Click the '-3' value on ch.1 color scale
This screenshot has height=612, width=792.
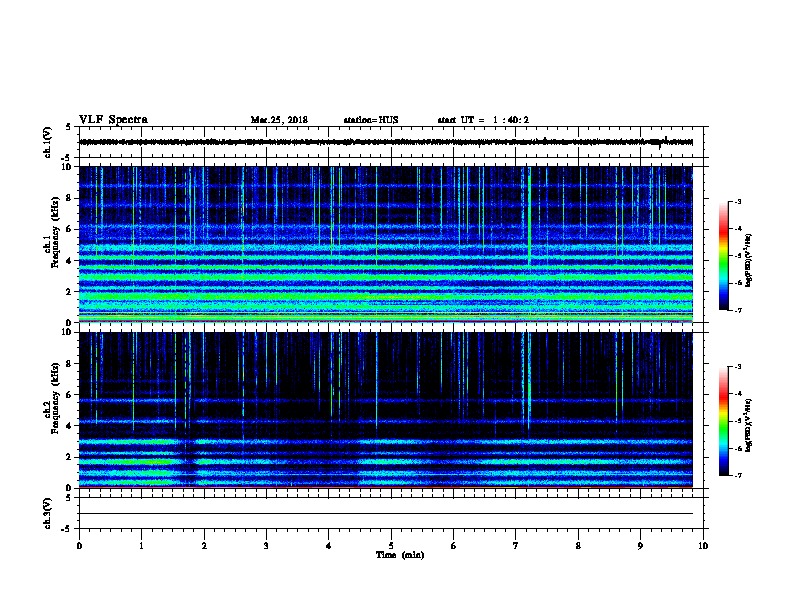pos(737,201)
